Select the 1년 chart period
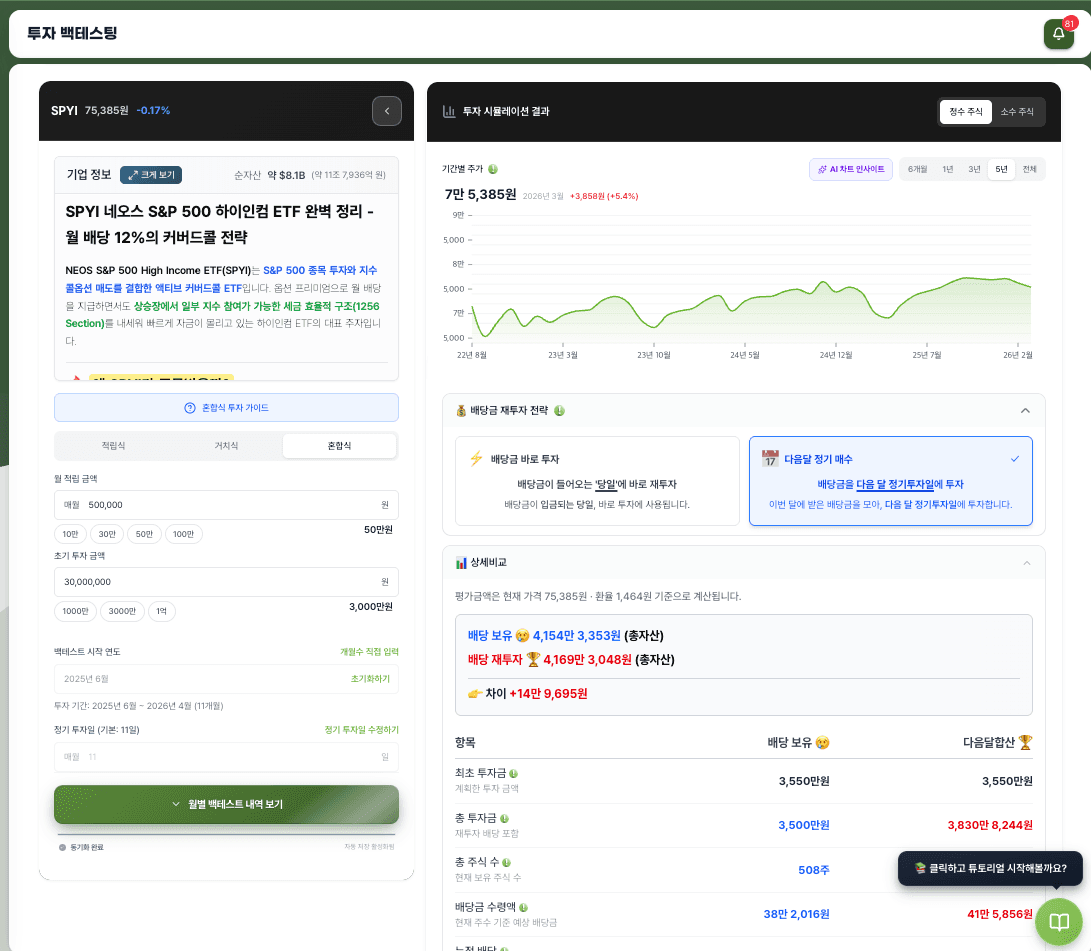 pos(948,169)
